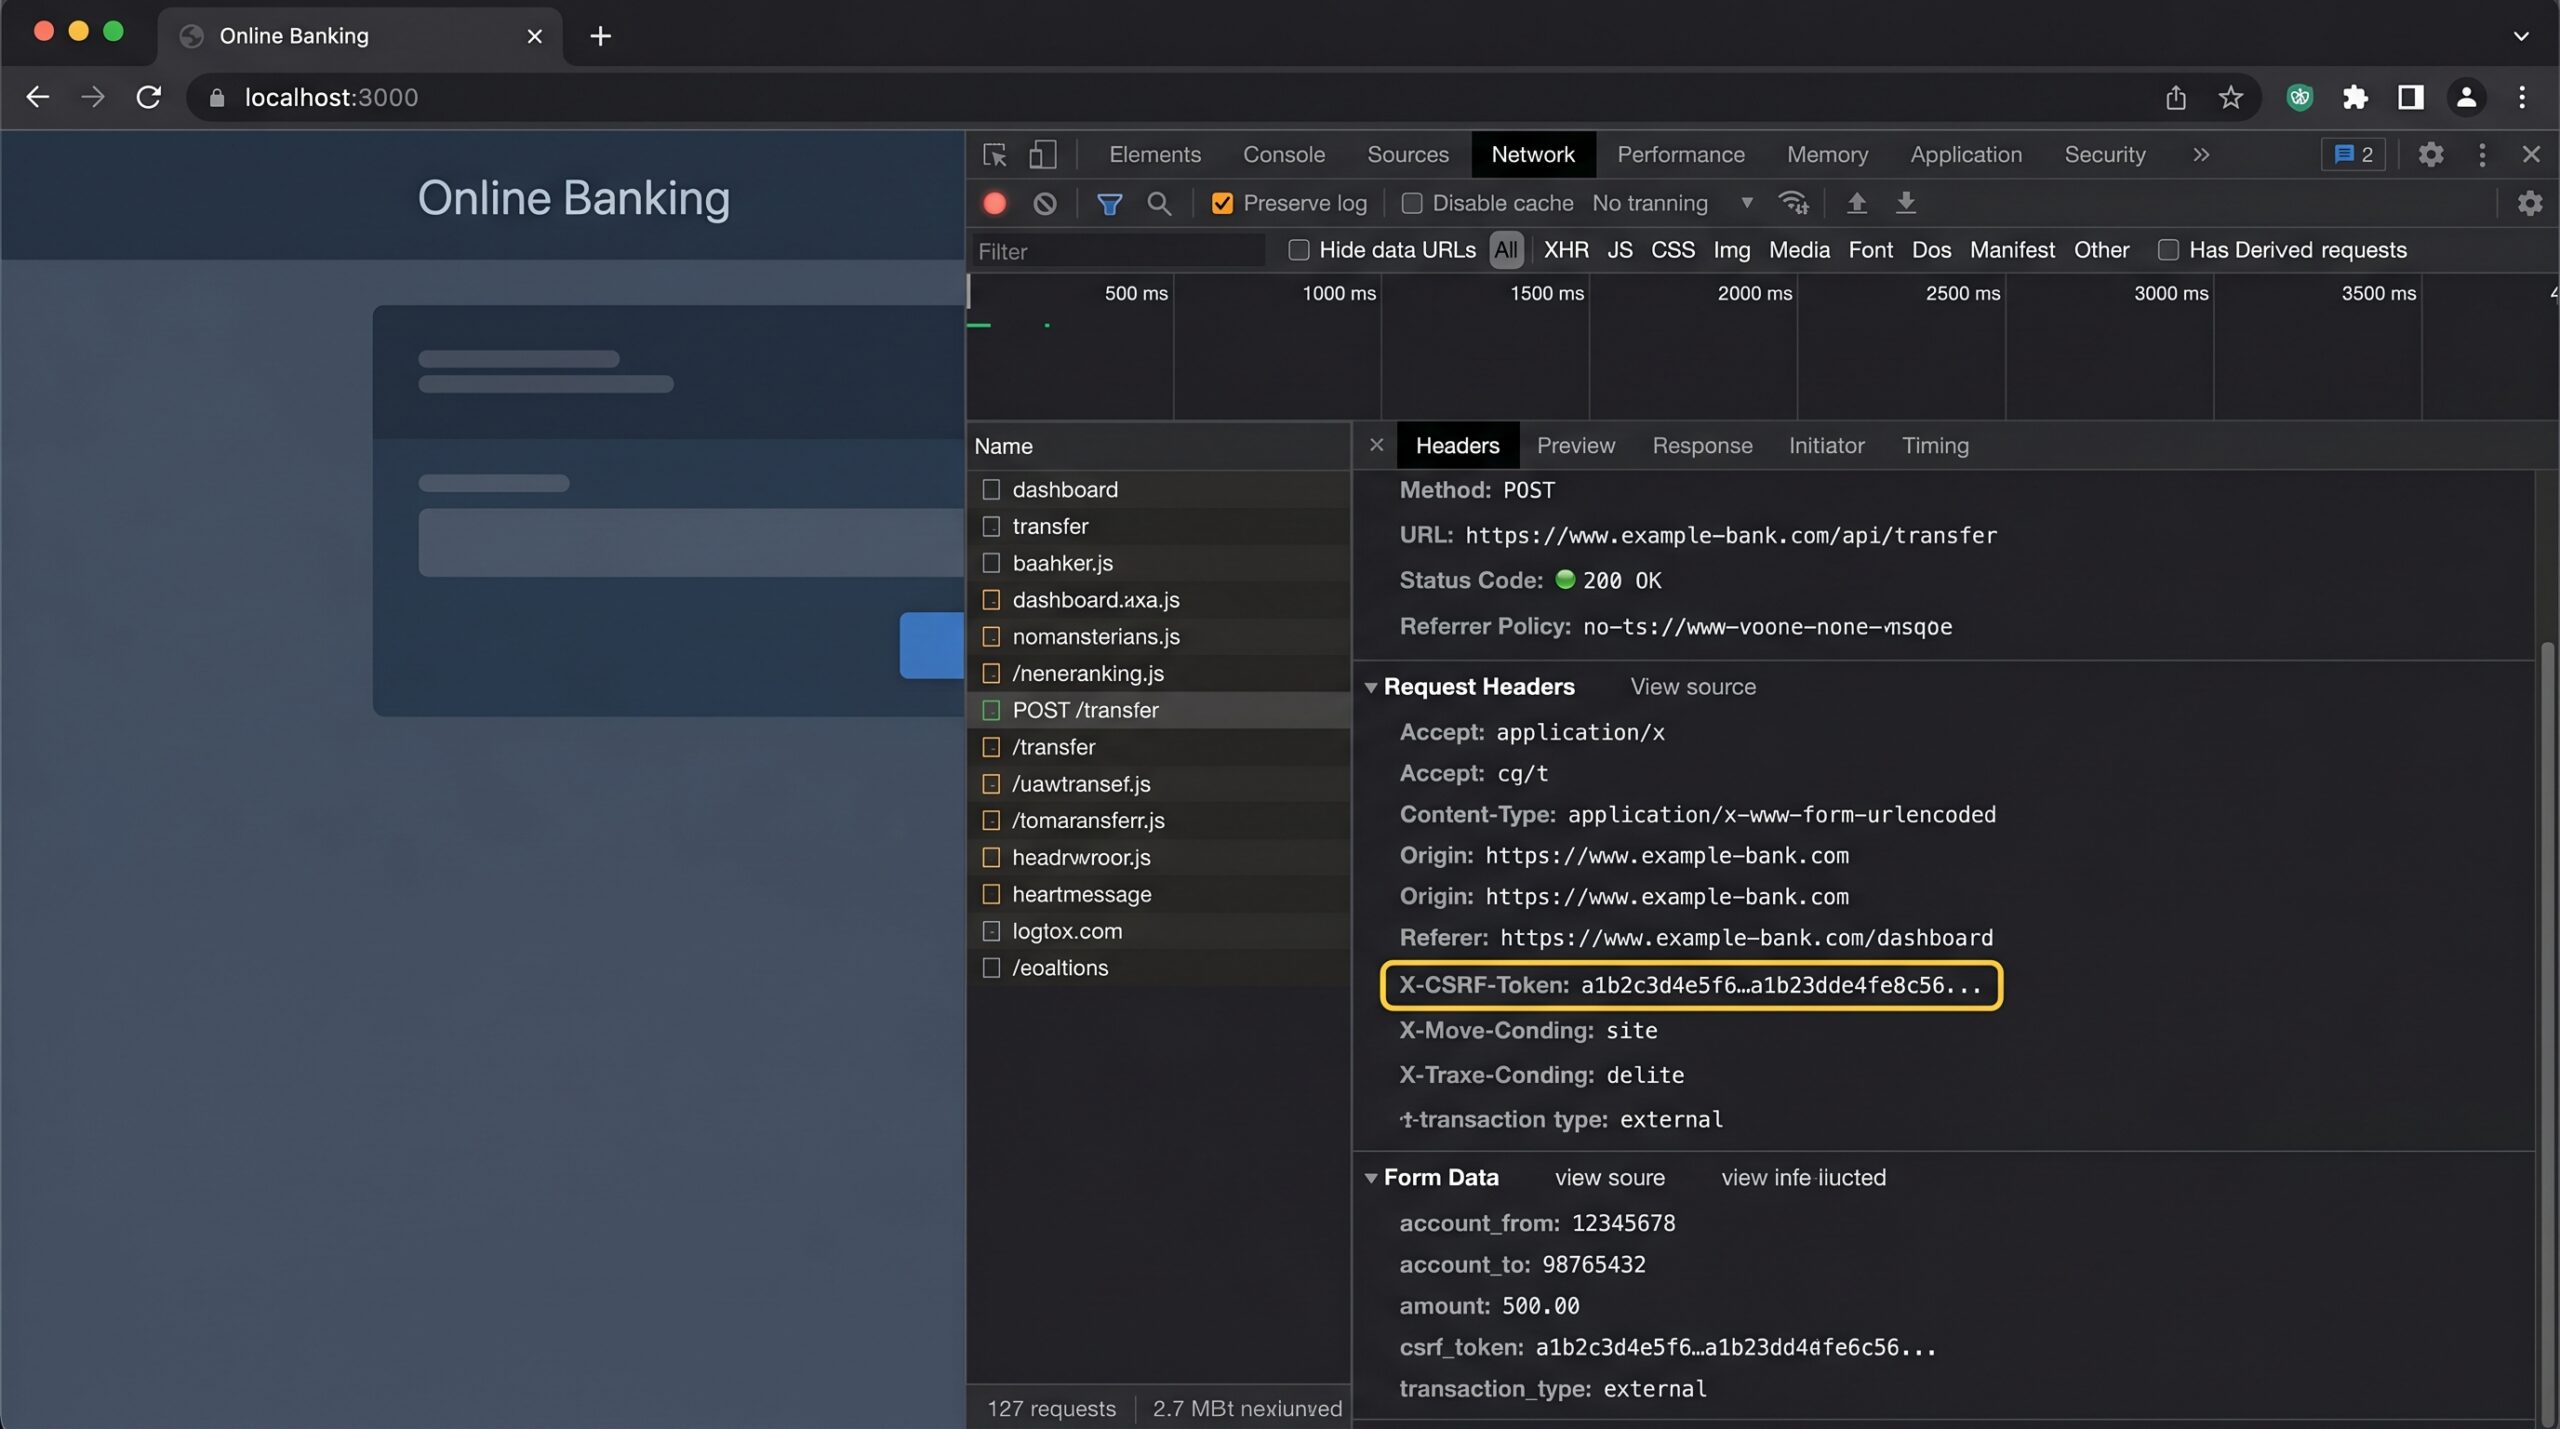This screenshot has height=1429, width=2560.
Task: Check Hide data URLs
Action: click(x=1299, y=250)
